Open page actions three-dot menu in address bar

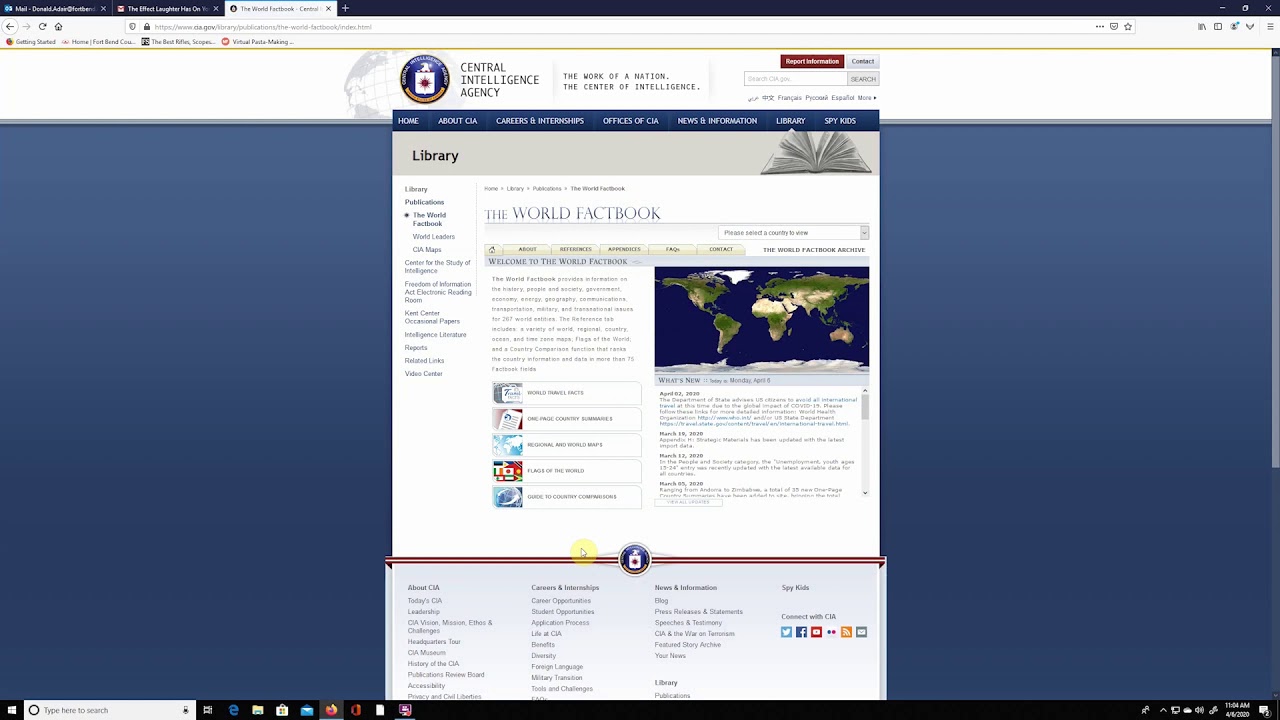[x=1100, y=27]
